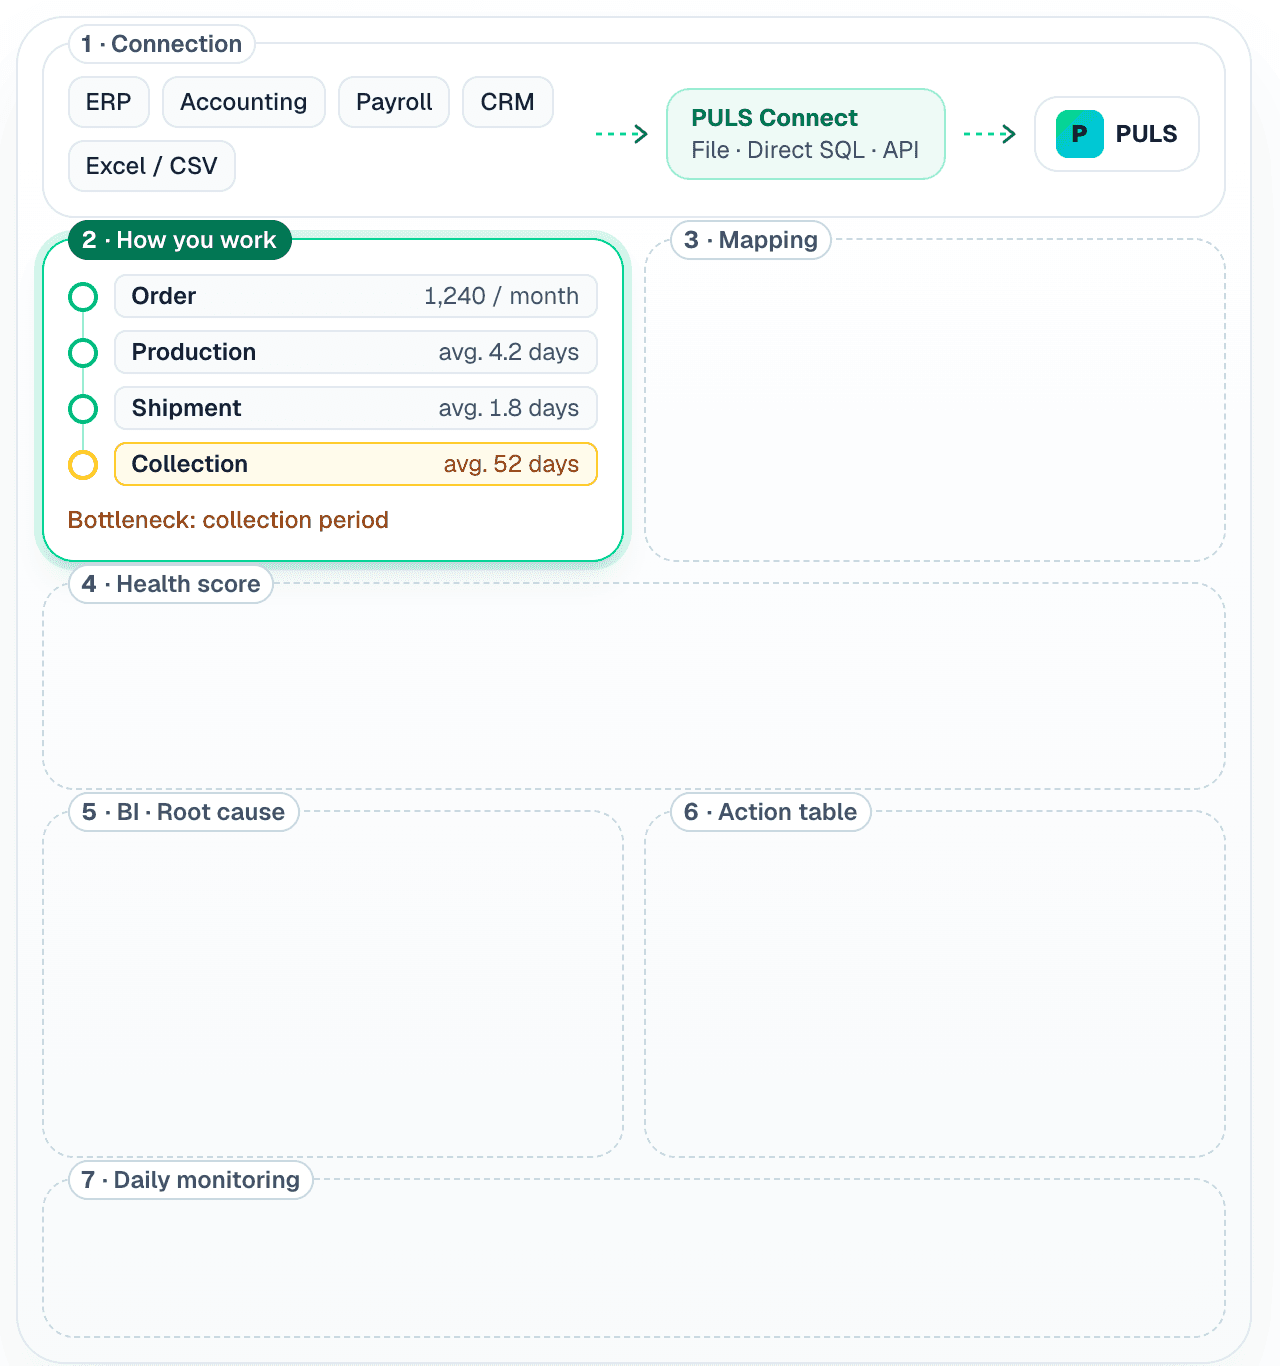Click the "1,240 / month" value
Screen dimensions: 1280x1366
tap(502, 296)
